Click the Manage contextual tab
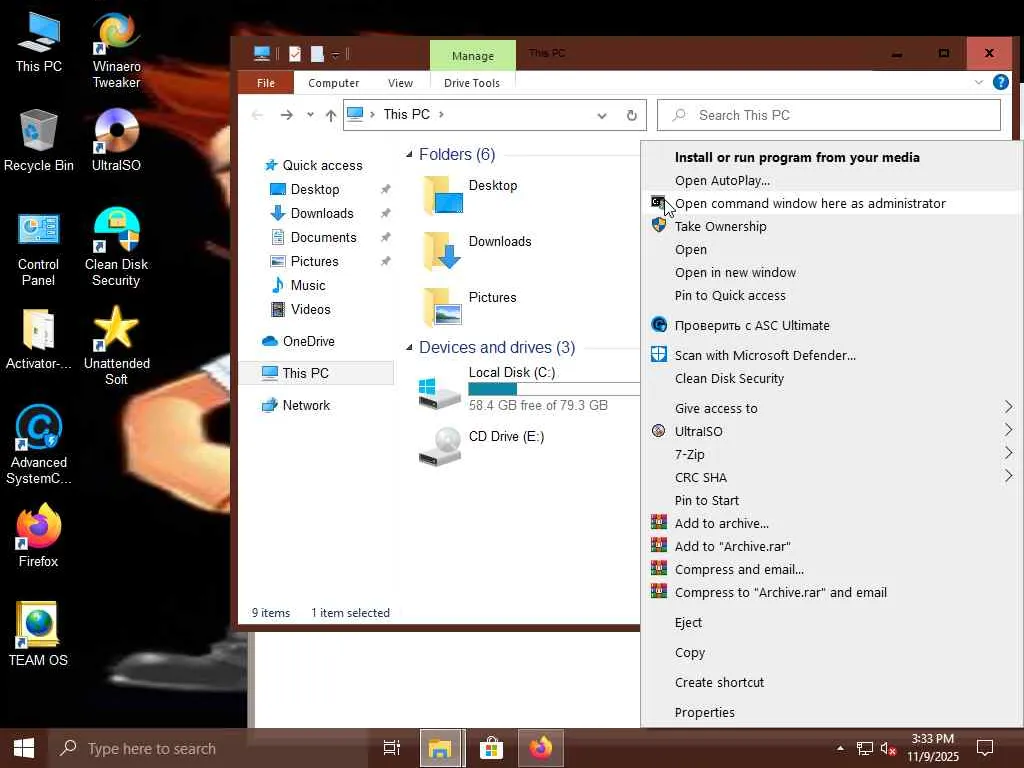The height and width of the screenshot is (768, 1024). pos(473,56)
